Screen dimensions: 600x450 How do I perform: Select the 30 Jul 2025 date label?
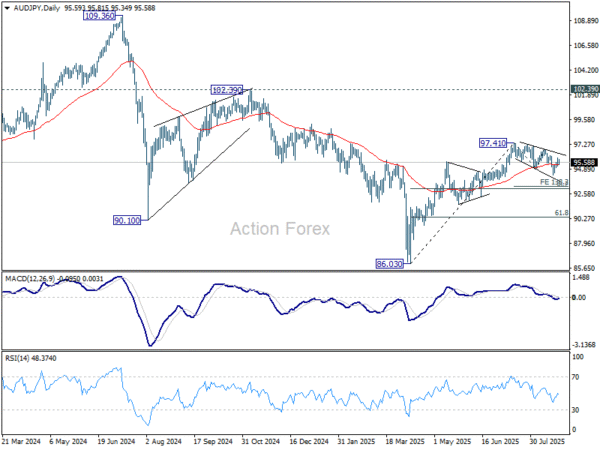click(x=548, y=441)
